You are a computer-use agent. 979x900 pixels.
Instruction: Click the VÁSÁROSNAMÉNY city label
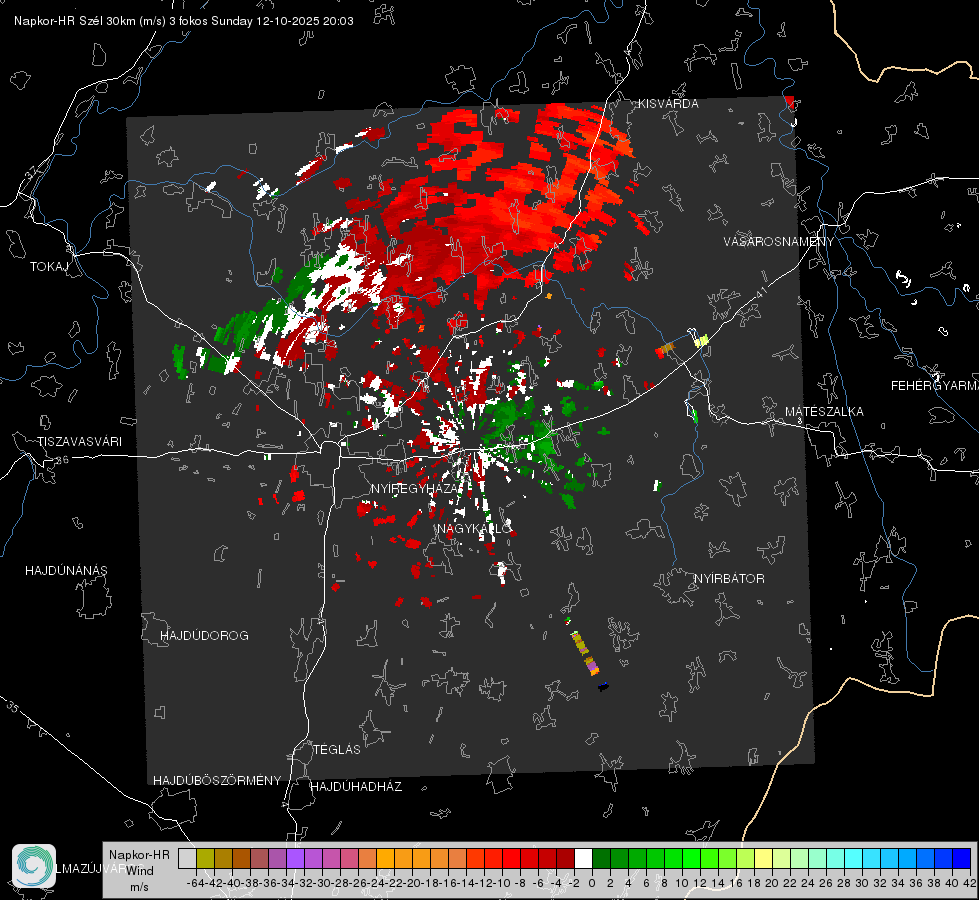(779, 242)
